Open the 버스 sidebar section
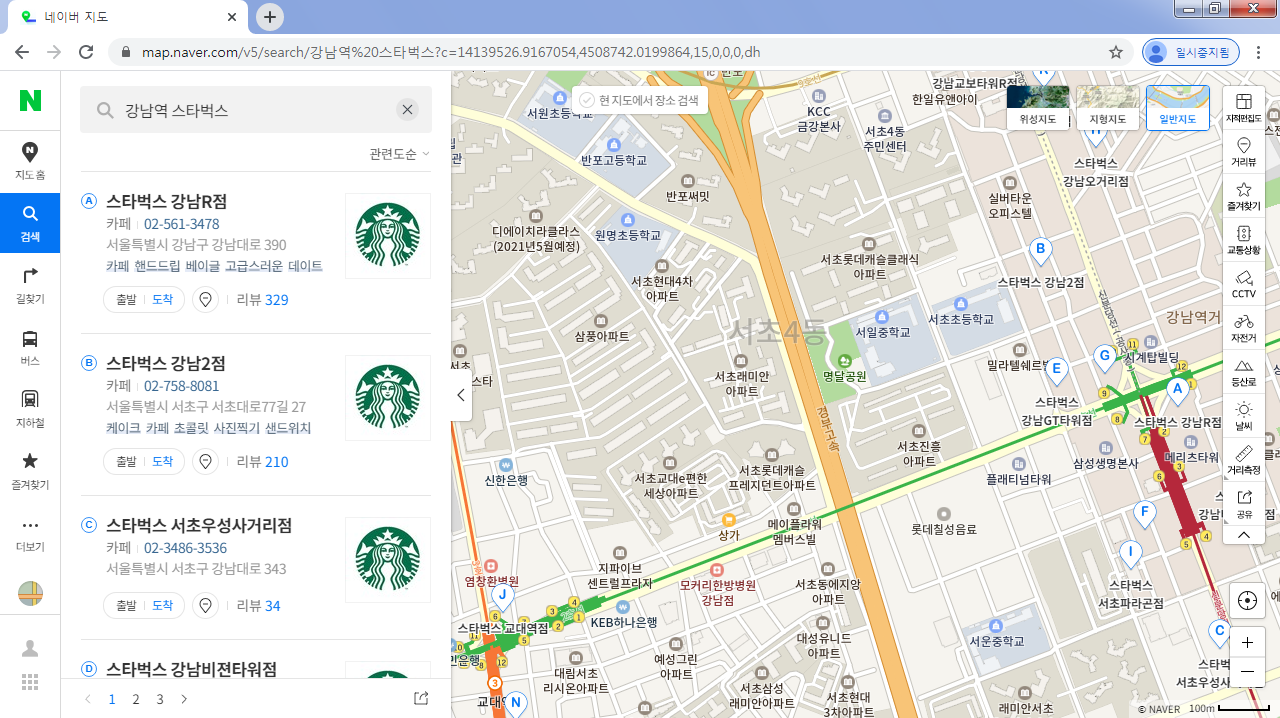 [30, 347]
